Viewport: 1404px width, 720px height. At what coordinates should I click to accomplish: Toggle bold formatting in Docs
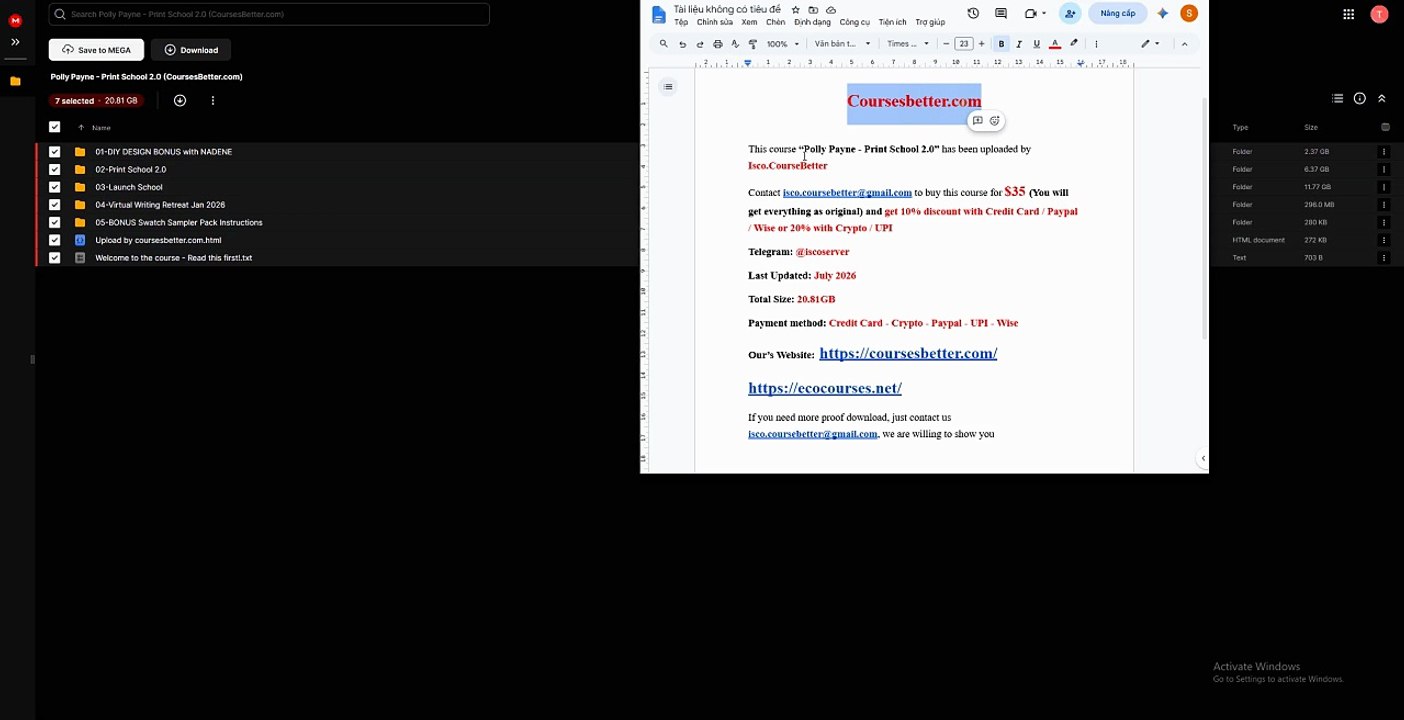(x=1001, y=44)
